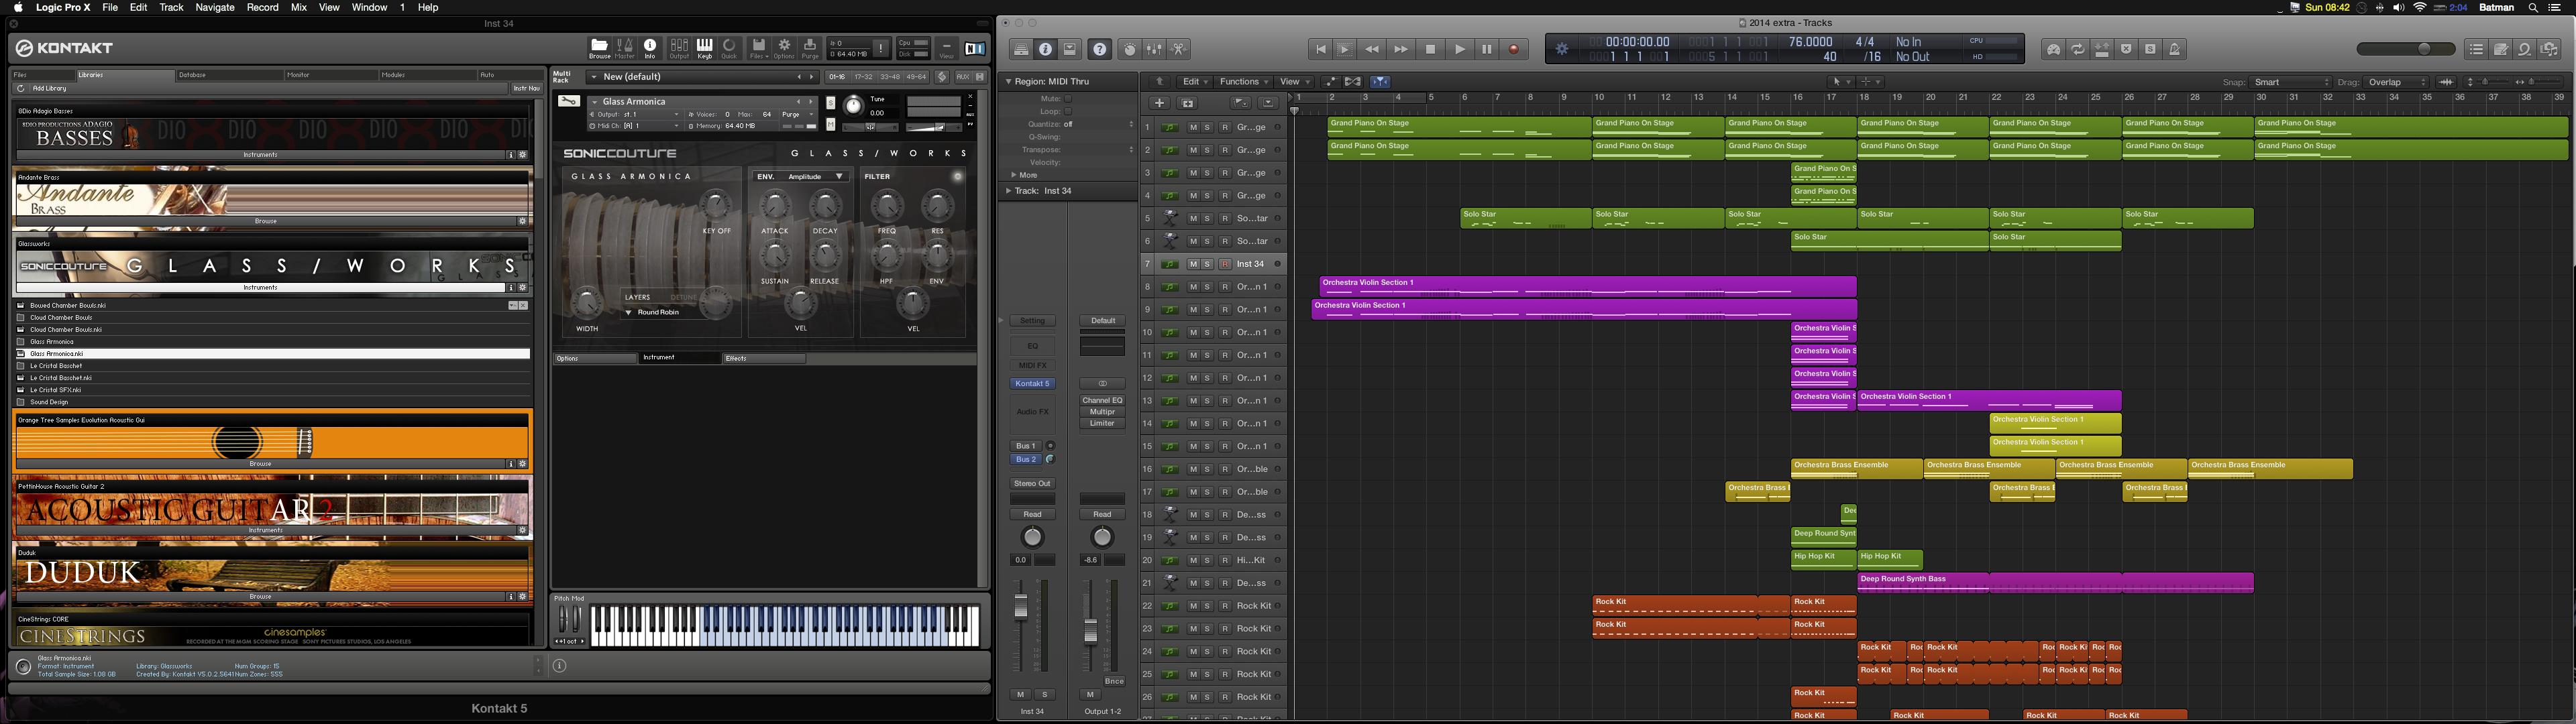Click the Add Library button
Viewport: 2576px width, 724px height.
(x=49, y=88)
